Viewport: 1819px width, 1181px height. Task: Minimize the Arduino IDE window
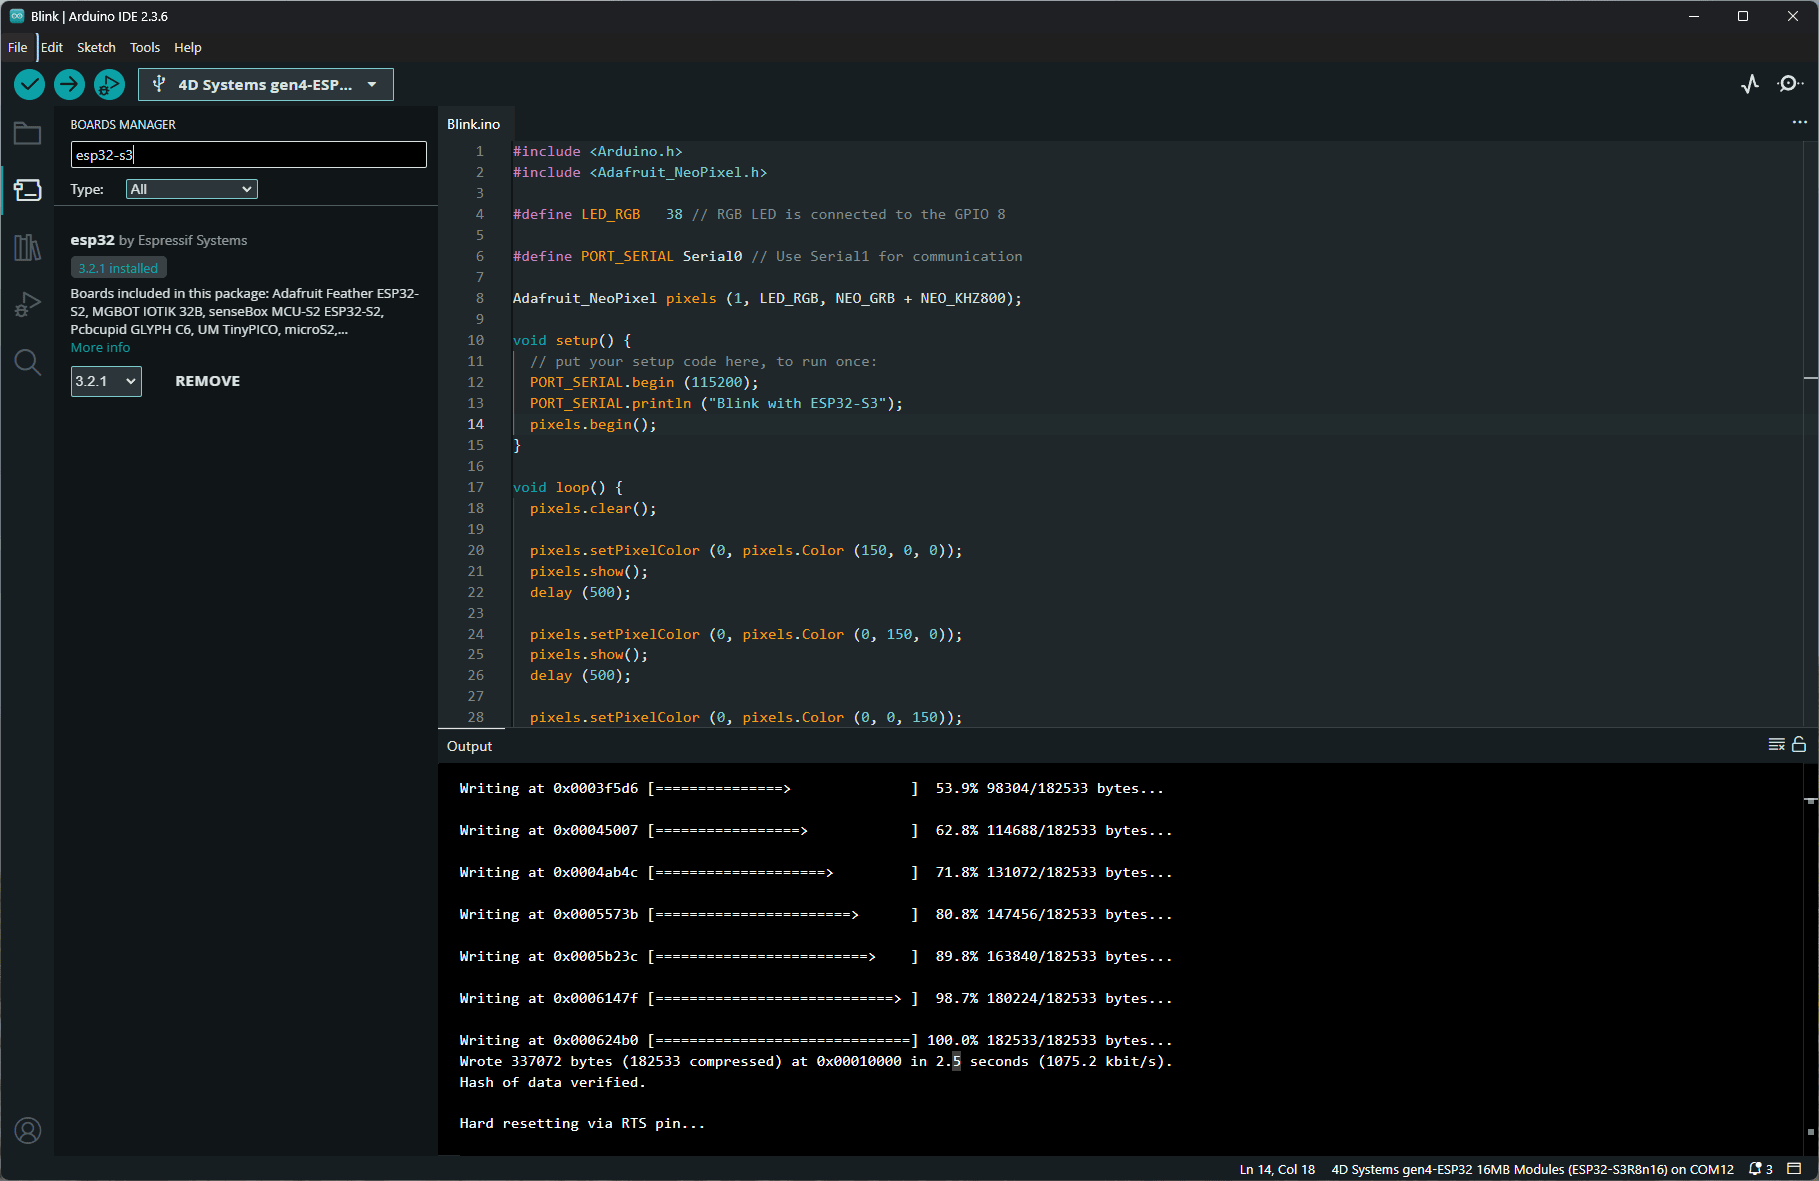[1694, 16]
